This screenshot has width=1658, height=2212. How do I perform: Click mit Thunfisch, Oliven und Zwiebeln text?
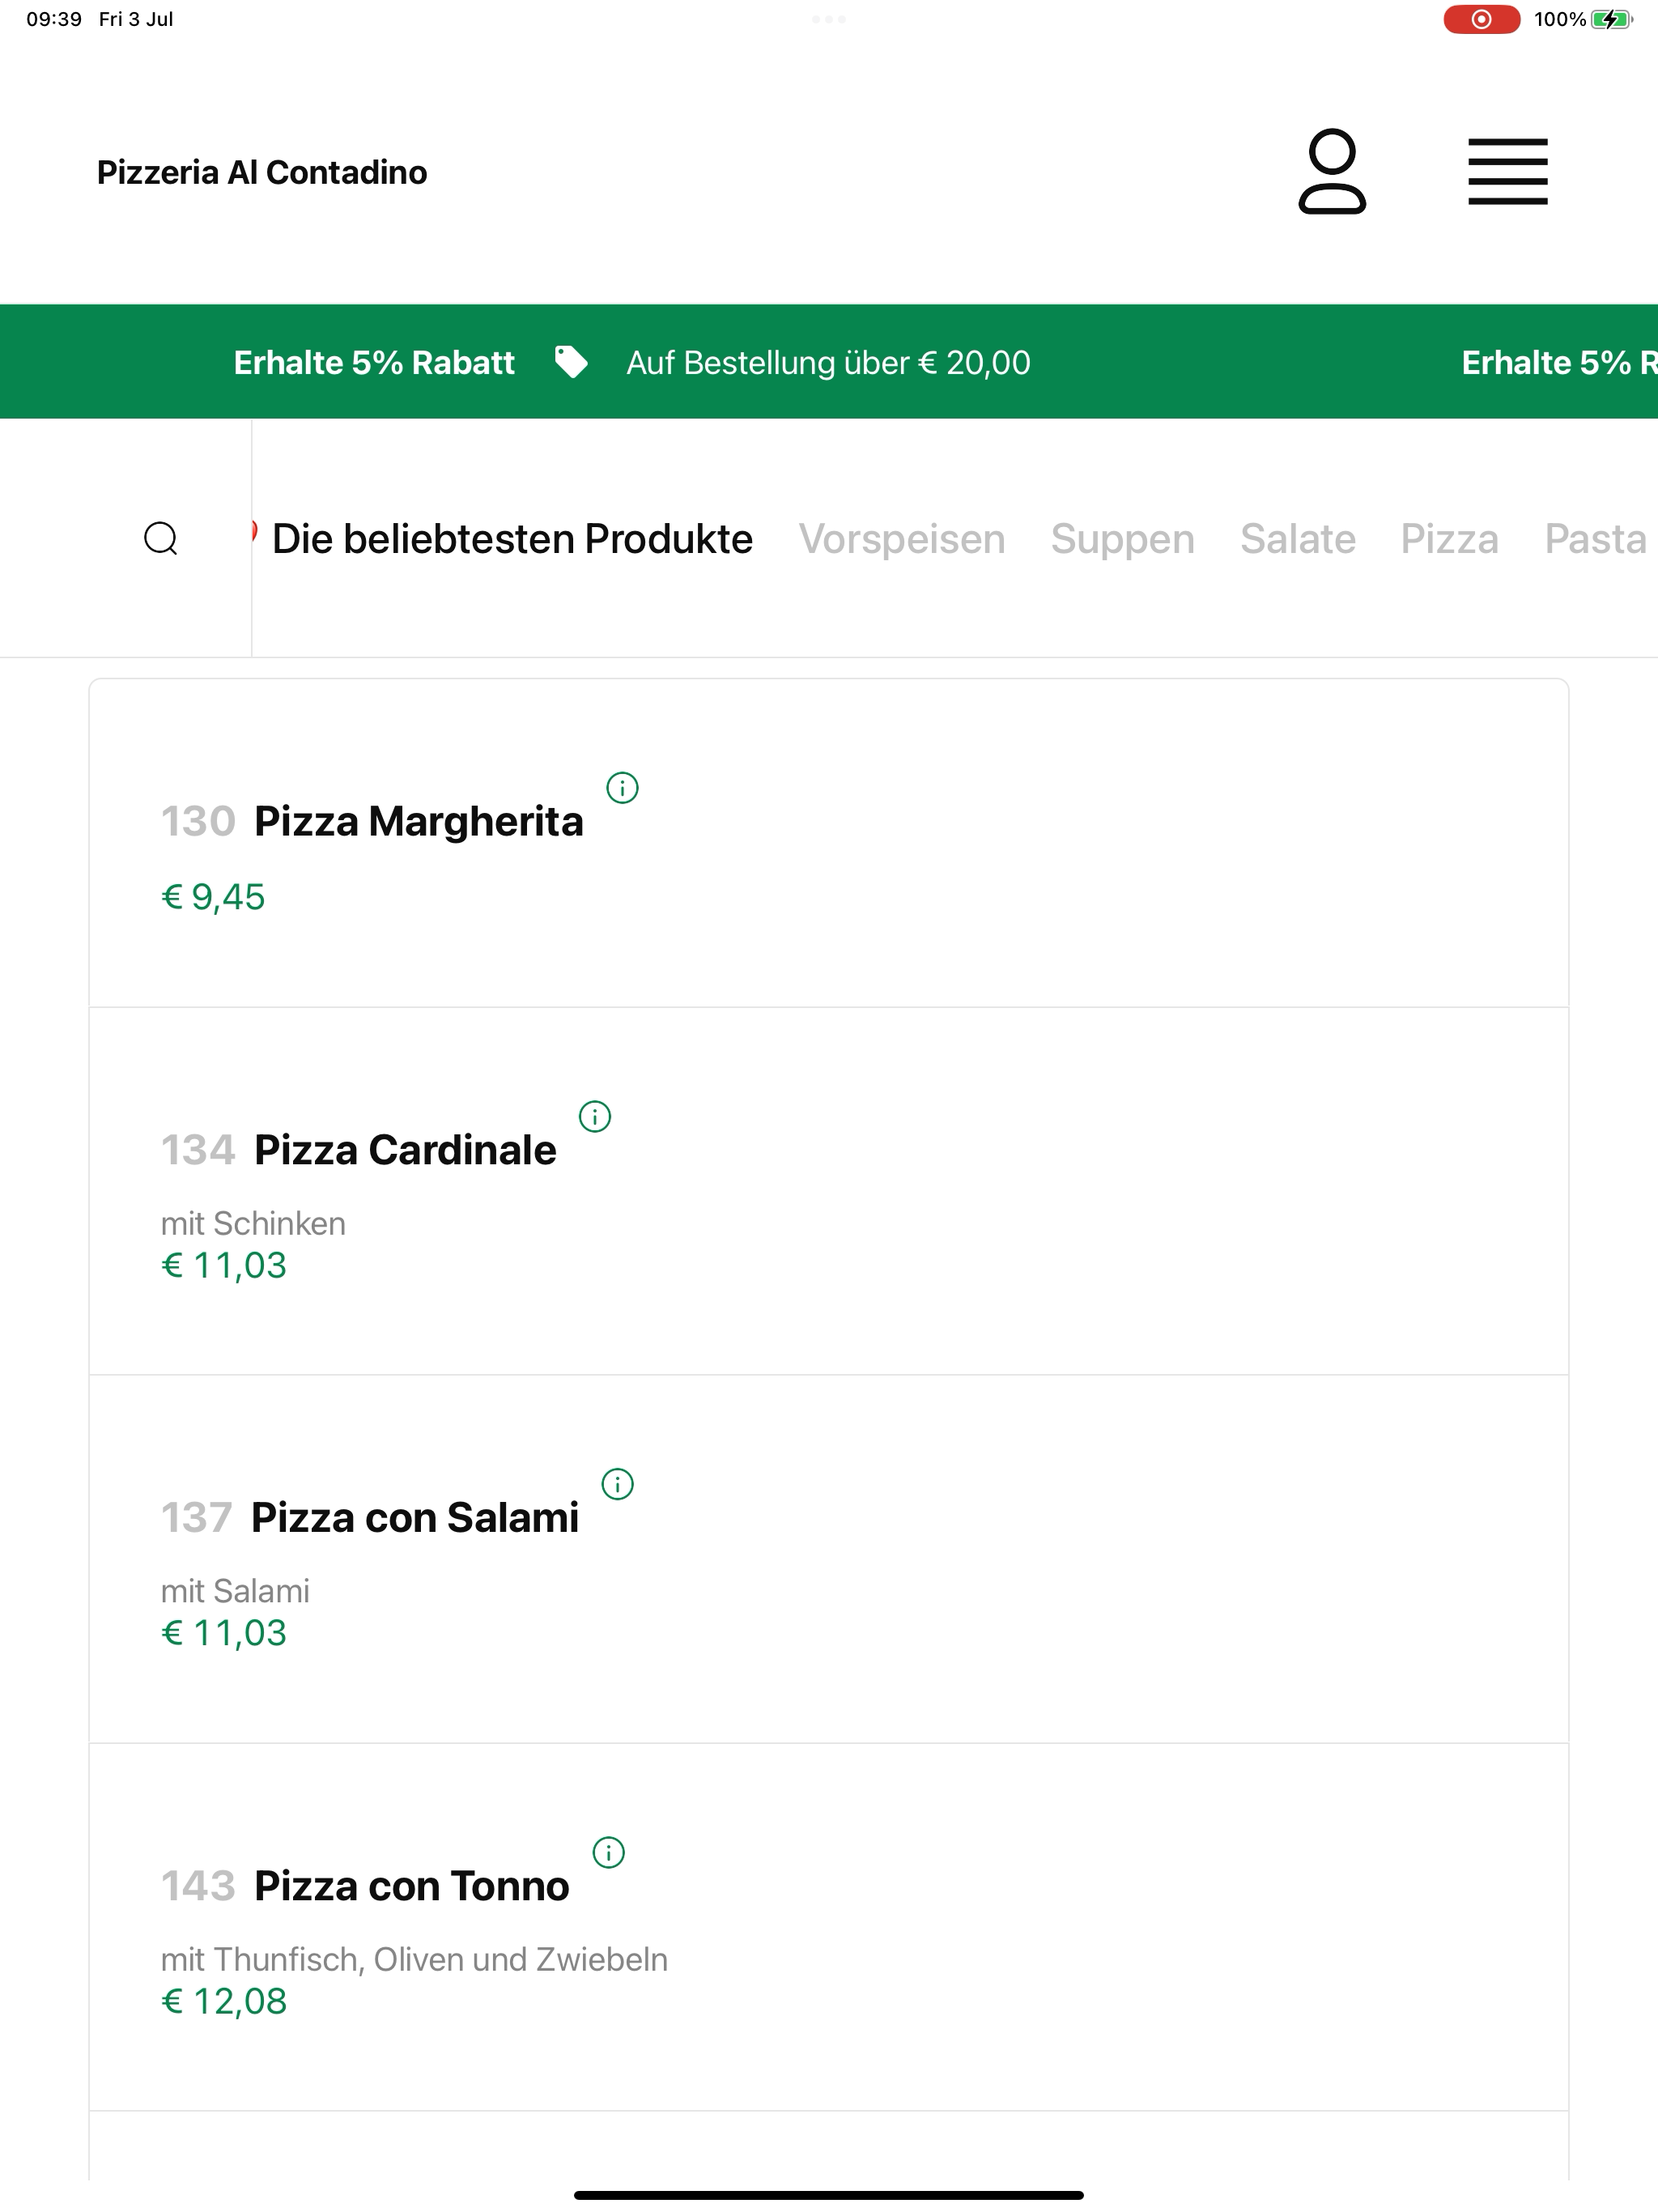click(414, 1959)
